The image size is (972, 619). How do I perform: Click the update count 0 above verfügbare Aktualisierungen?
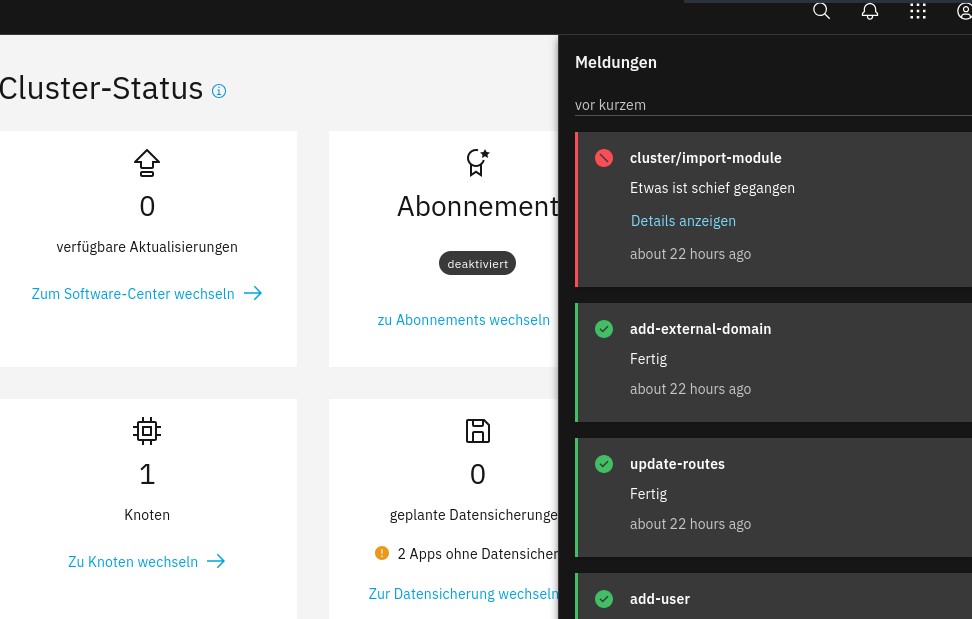point(147,206)
